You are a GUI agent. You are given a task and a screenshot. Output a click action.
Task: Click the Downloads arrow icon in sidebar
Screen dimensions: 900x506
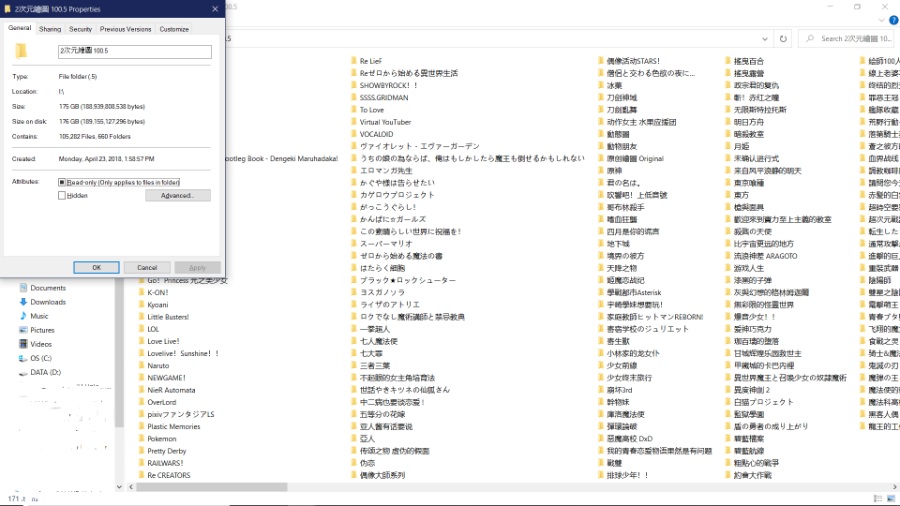pos(23,302)
